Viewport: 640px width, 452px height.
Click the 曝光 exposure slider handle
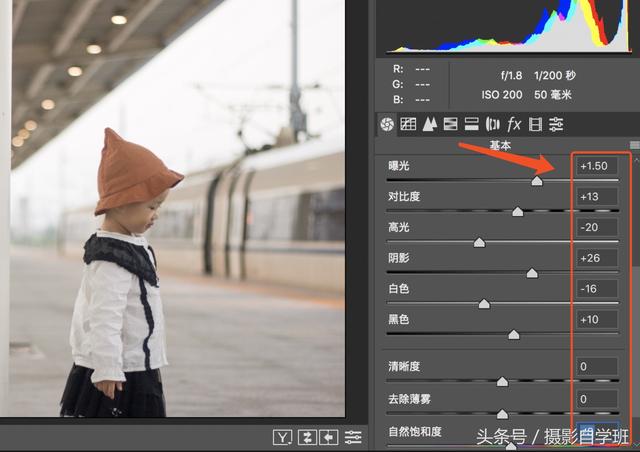537,181
